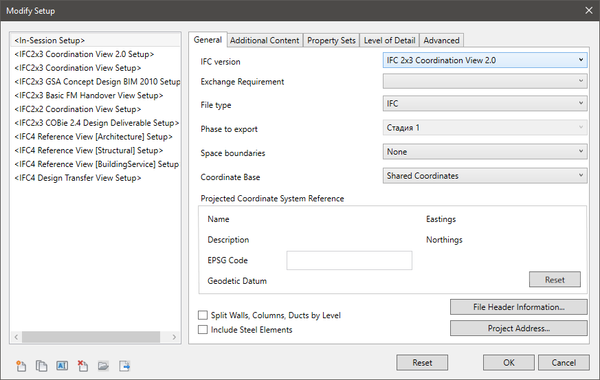Switch to the General tab
Screen dimensions: 600x380
click(x=208, y=40)
